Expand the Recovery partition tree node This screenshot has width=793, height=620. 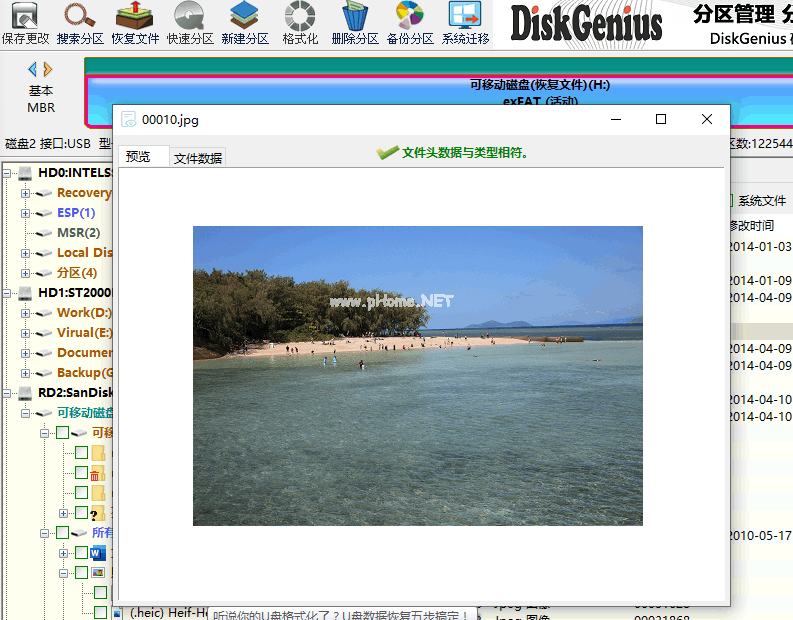pos(26,193)
